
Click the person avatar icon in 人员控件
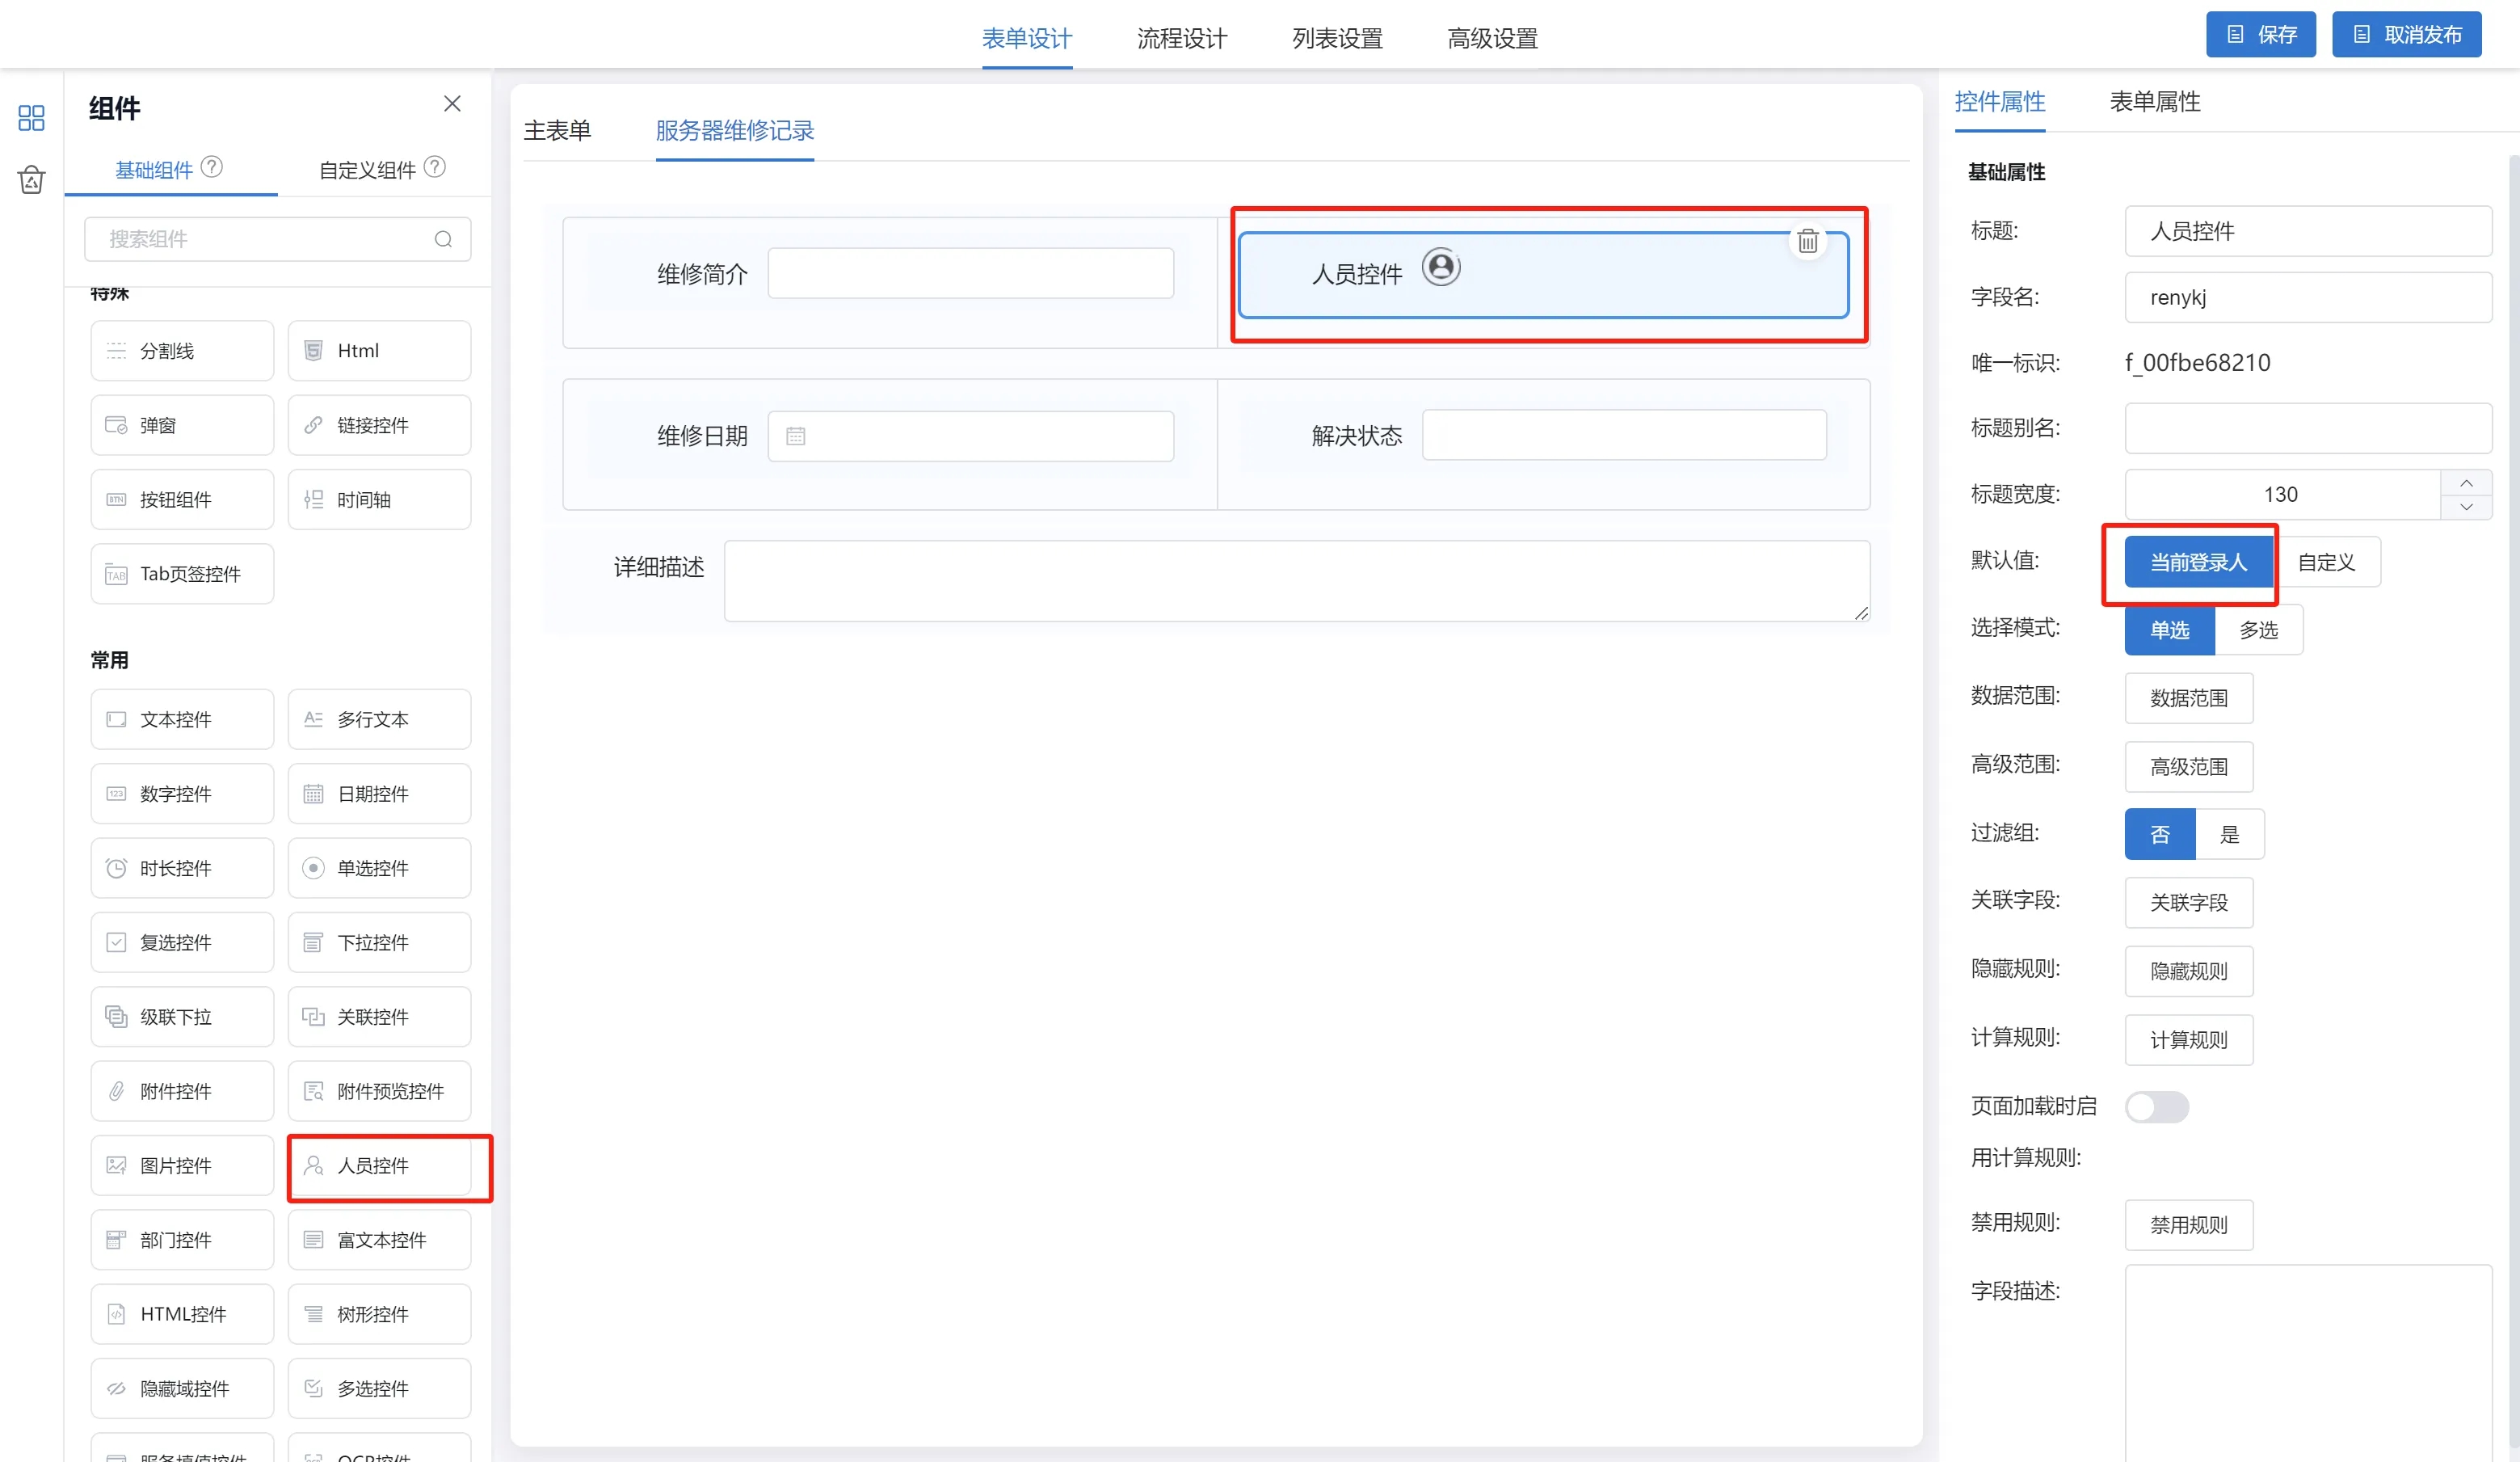1440,267
